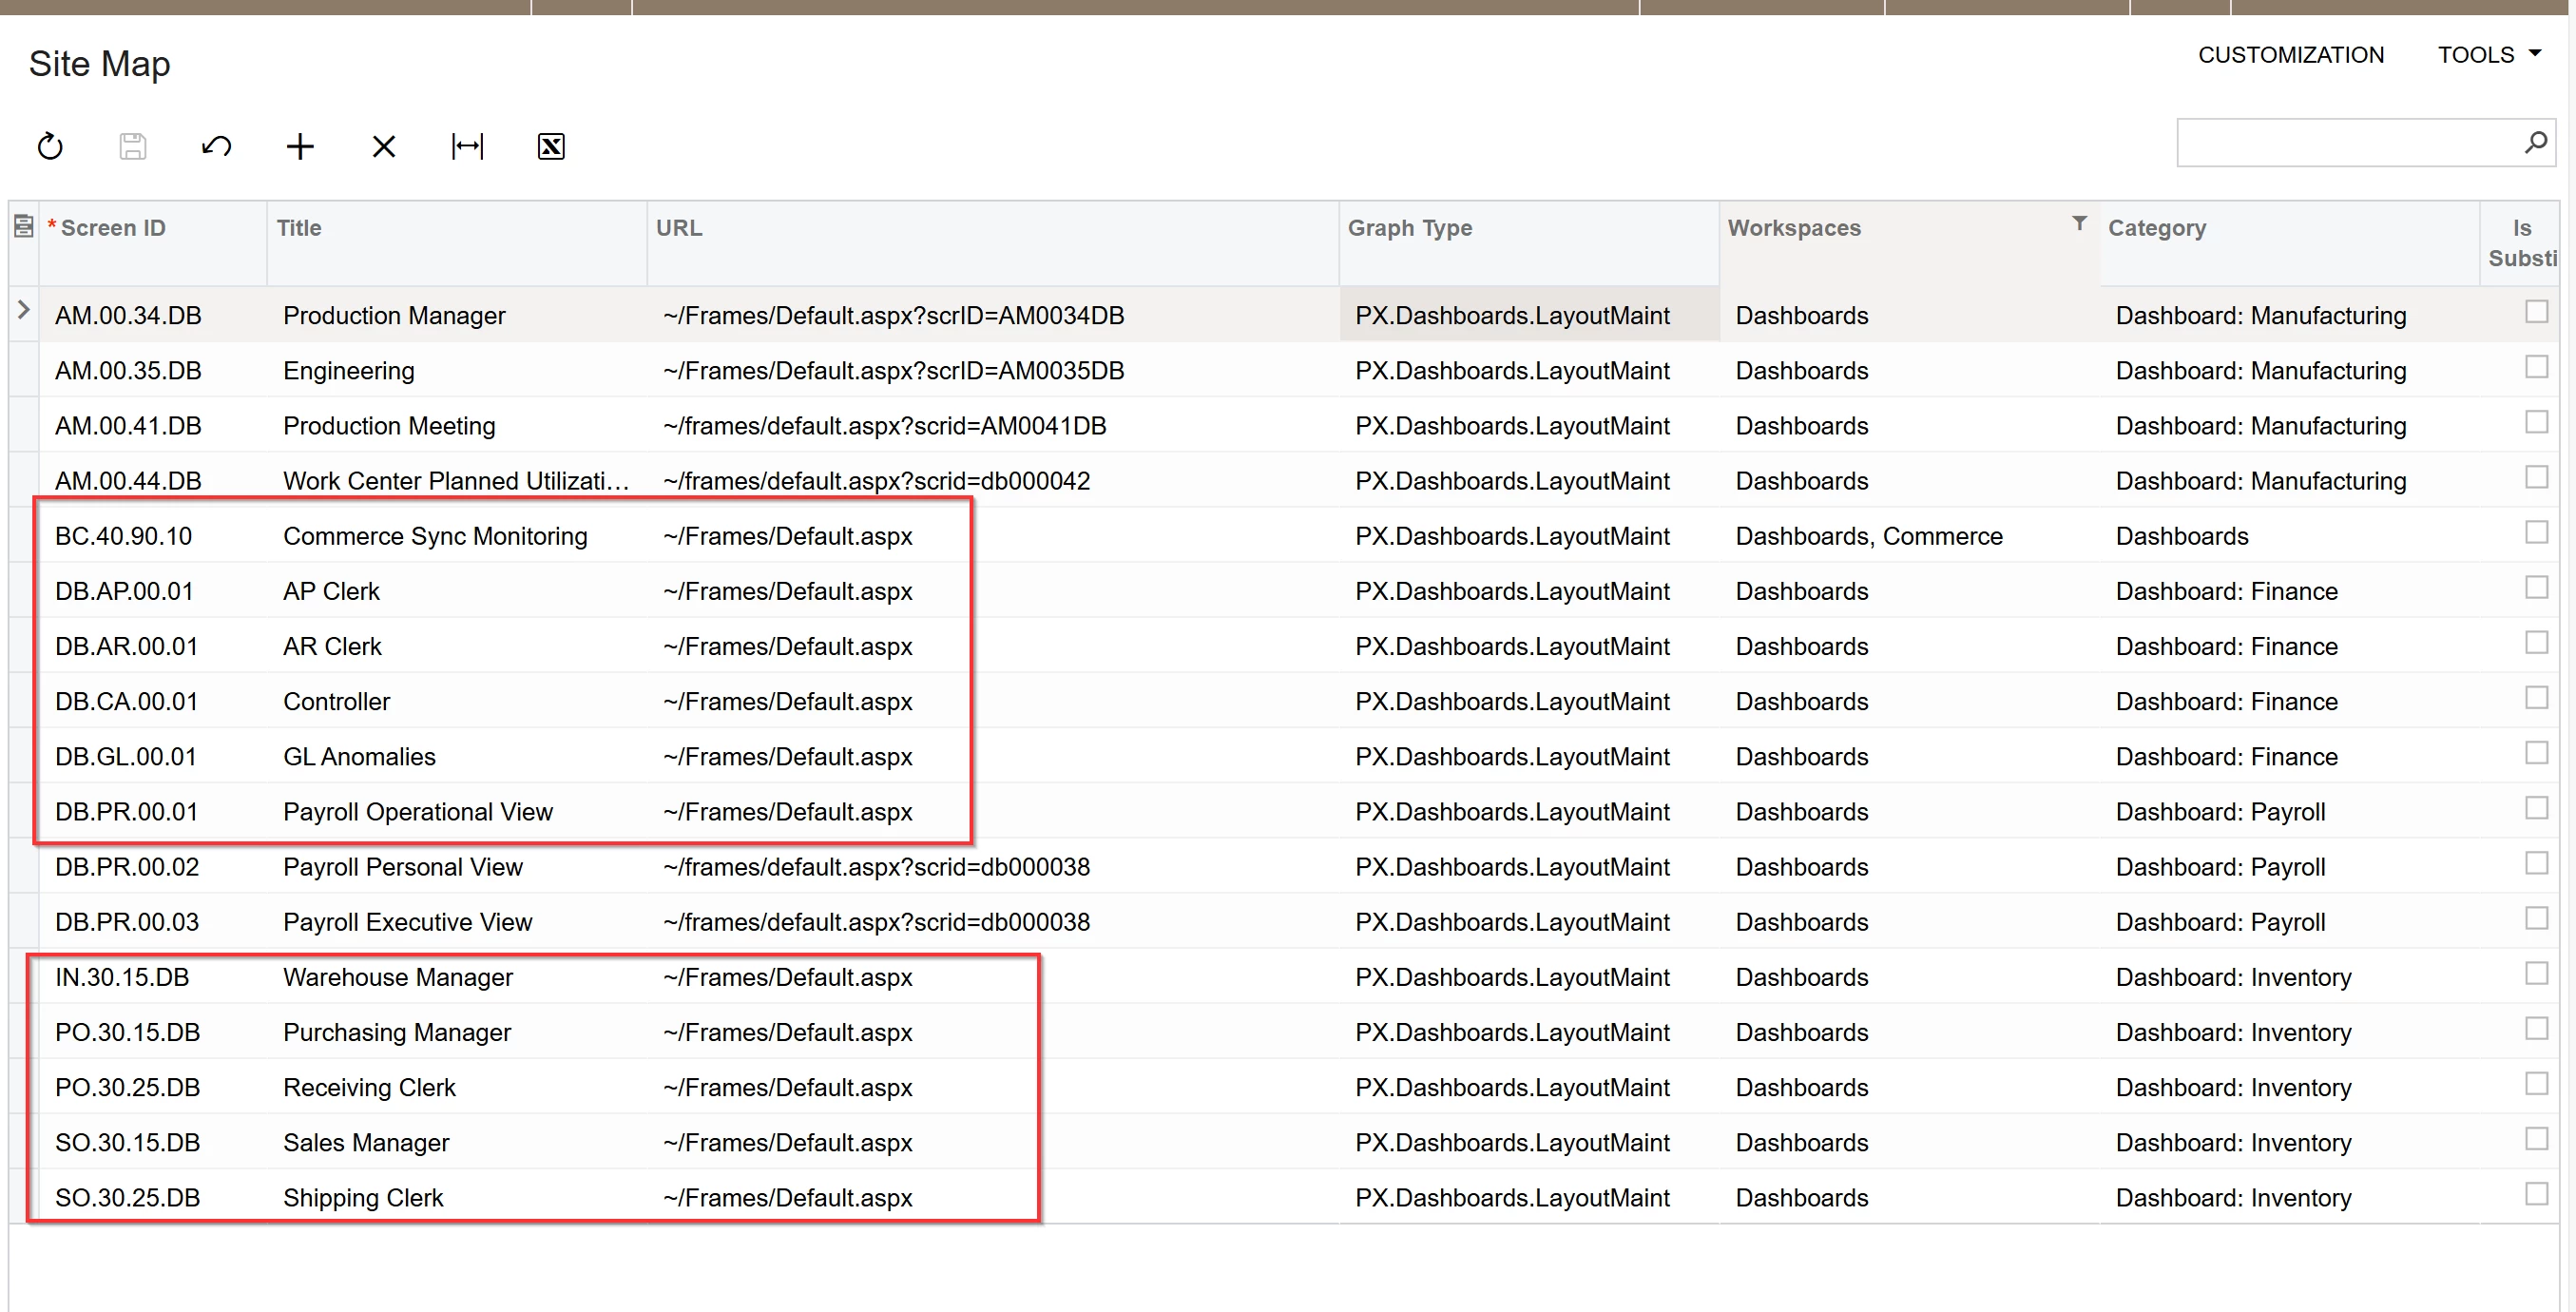
Task: Expand row arrow beside AM.00.34.DB
Action: (24, 310)
